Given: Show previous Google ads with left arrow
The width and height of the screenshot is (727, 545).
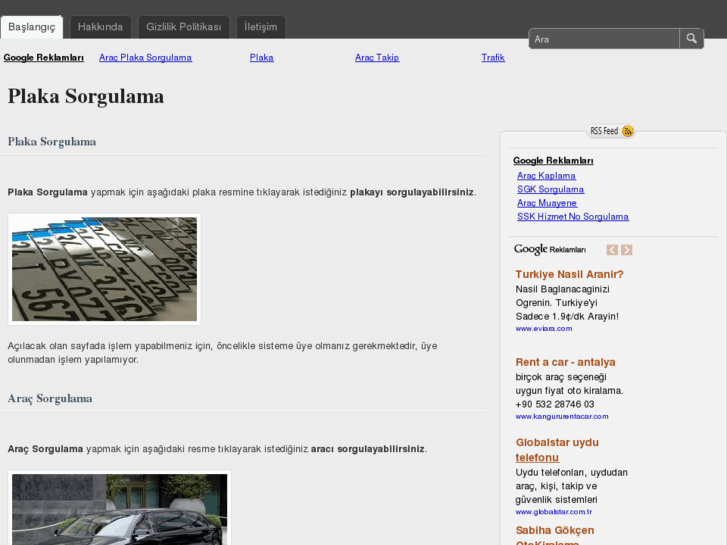Looking at the screenshot, I should pos(612,250).
